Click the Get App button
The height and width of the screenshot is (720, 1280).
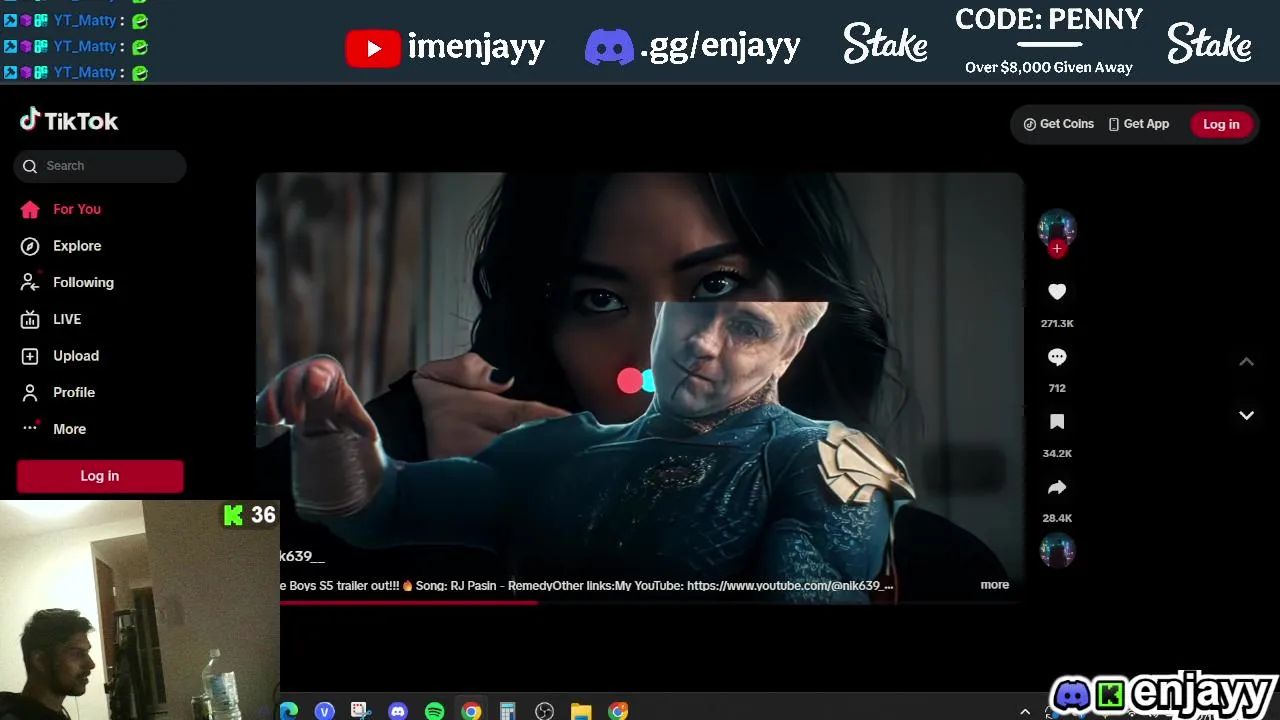(1138, 124)
